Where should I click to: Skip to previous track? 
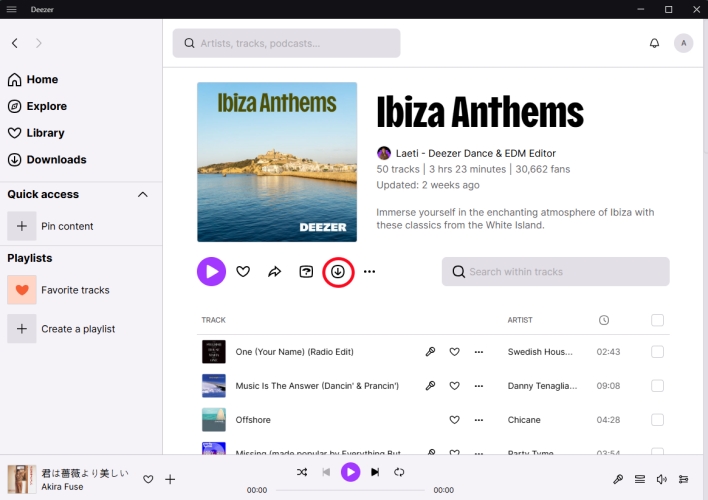(x=326, y=472)
